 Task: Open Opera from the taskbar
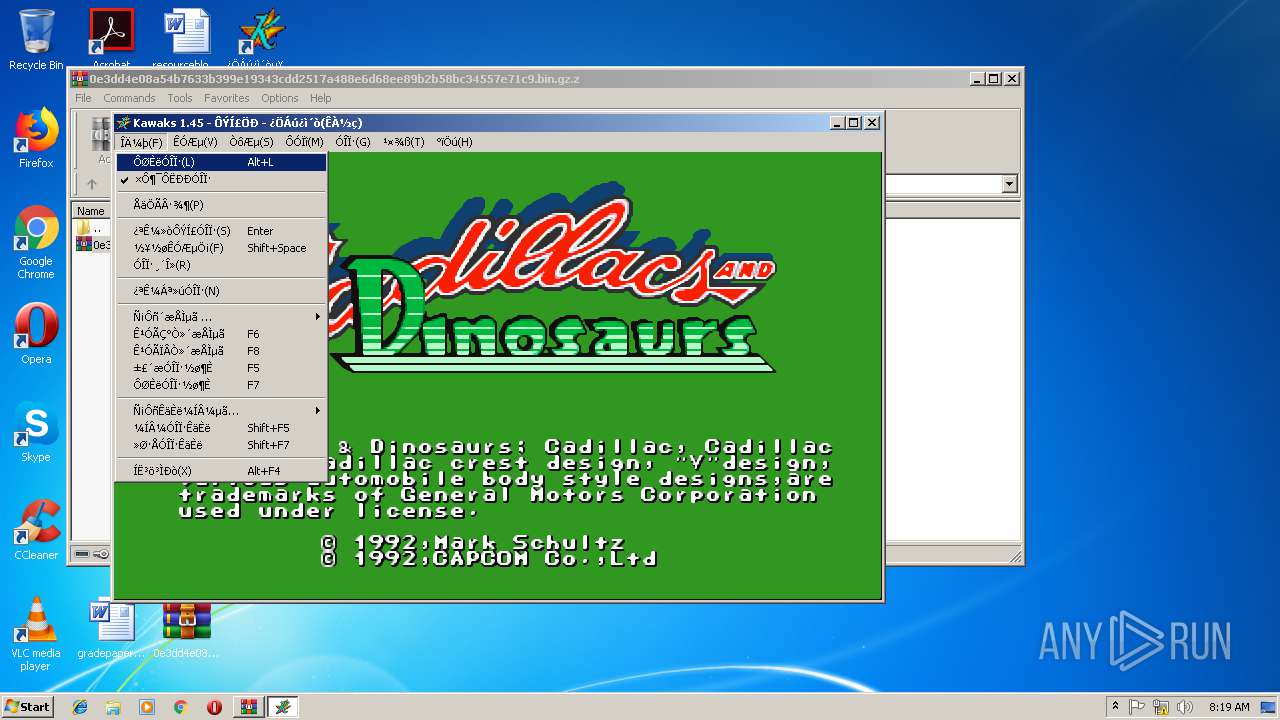(214, 707)
